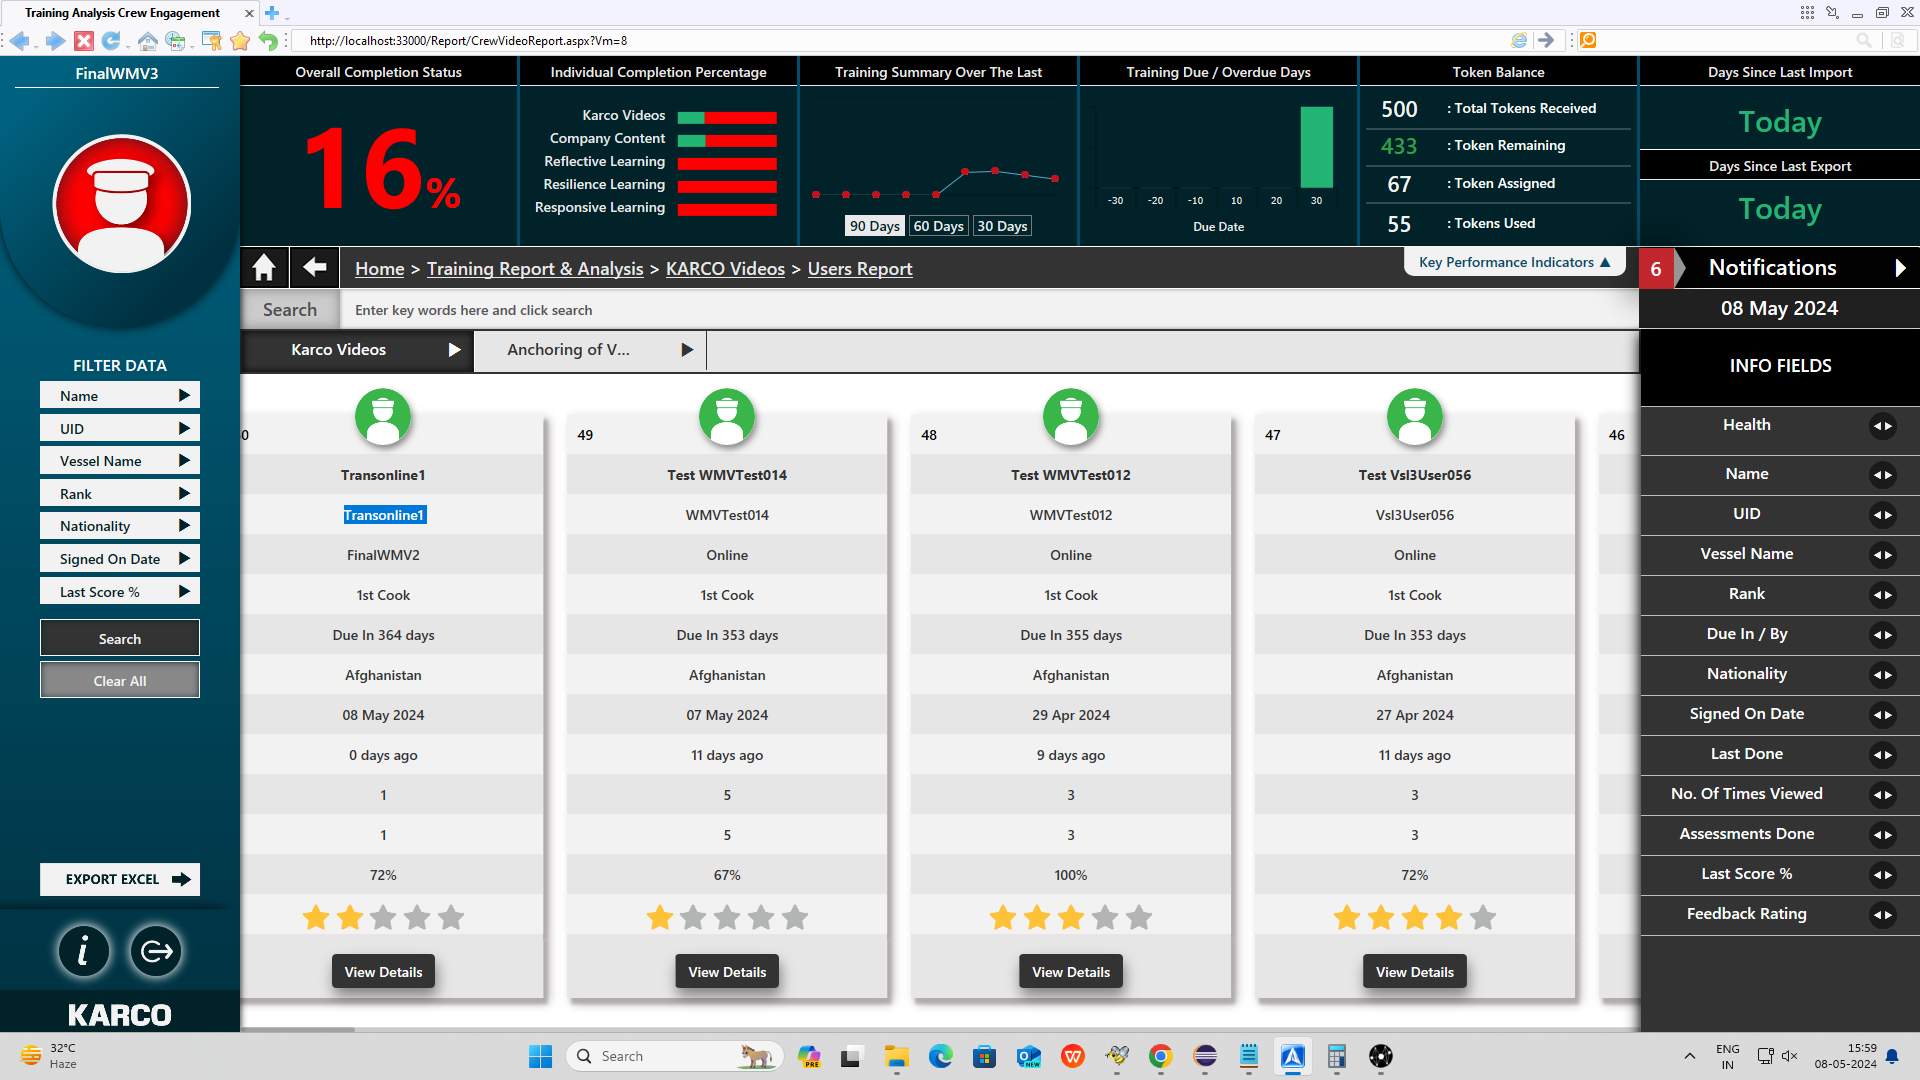Toggle the Vessel Name info field arrows
1920x1080 pixels.
[1882, 555]
